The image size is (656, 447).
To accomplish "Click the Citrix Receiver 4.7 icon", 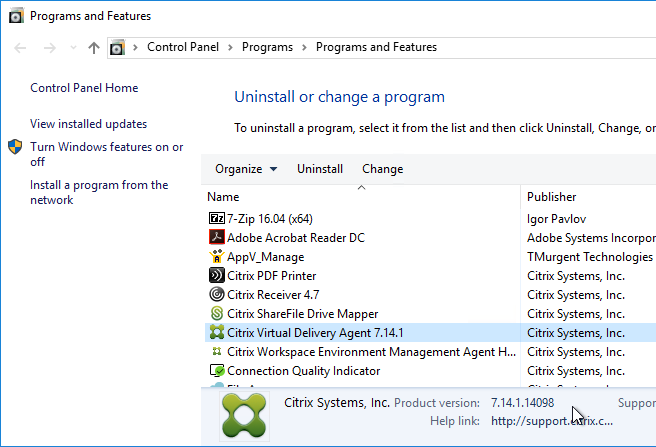I will click(x=217, y=294).
